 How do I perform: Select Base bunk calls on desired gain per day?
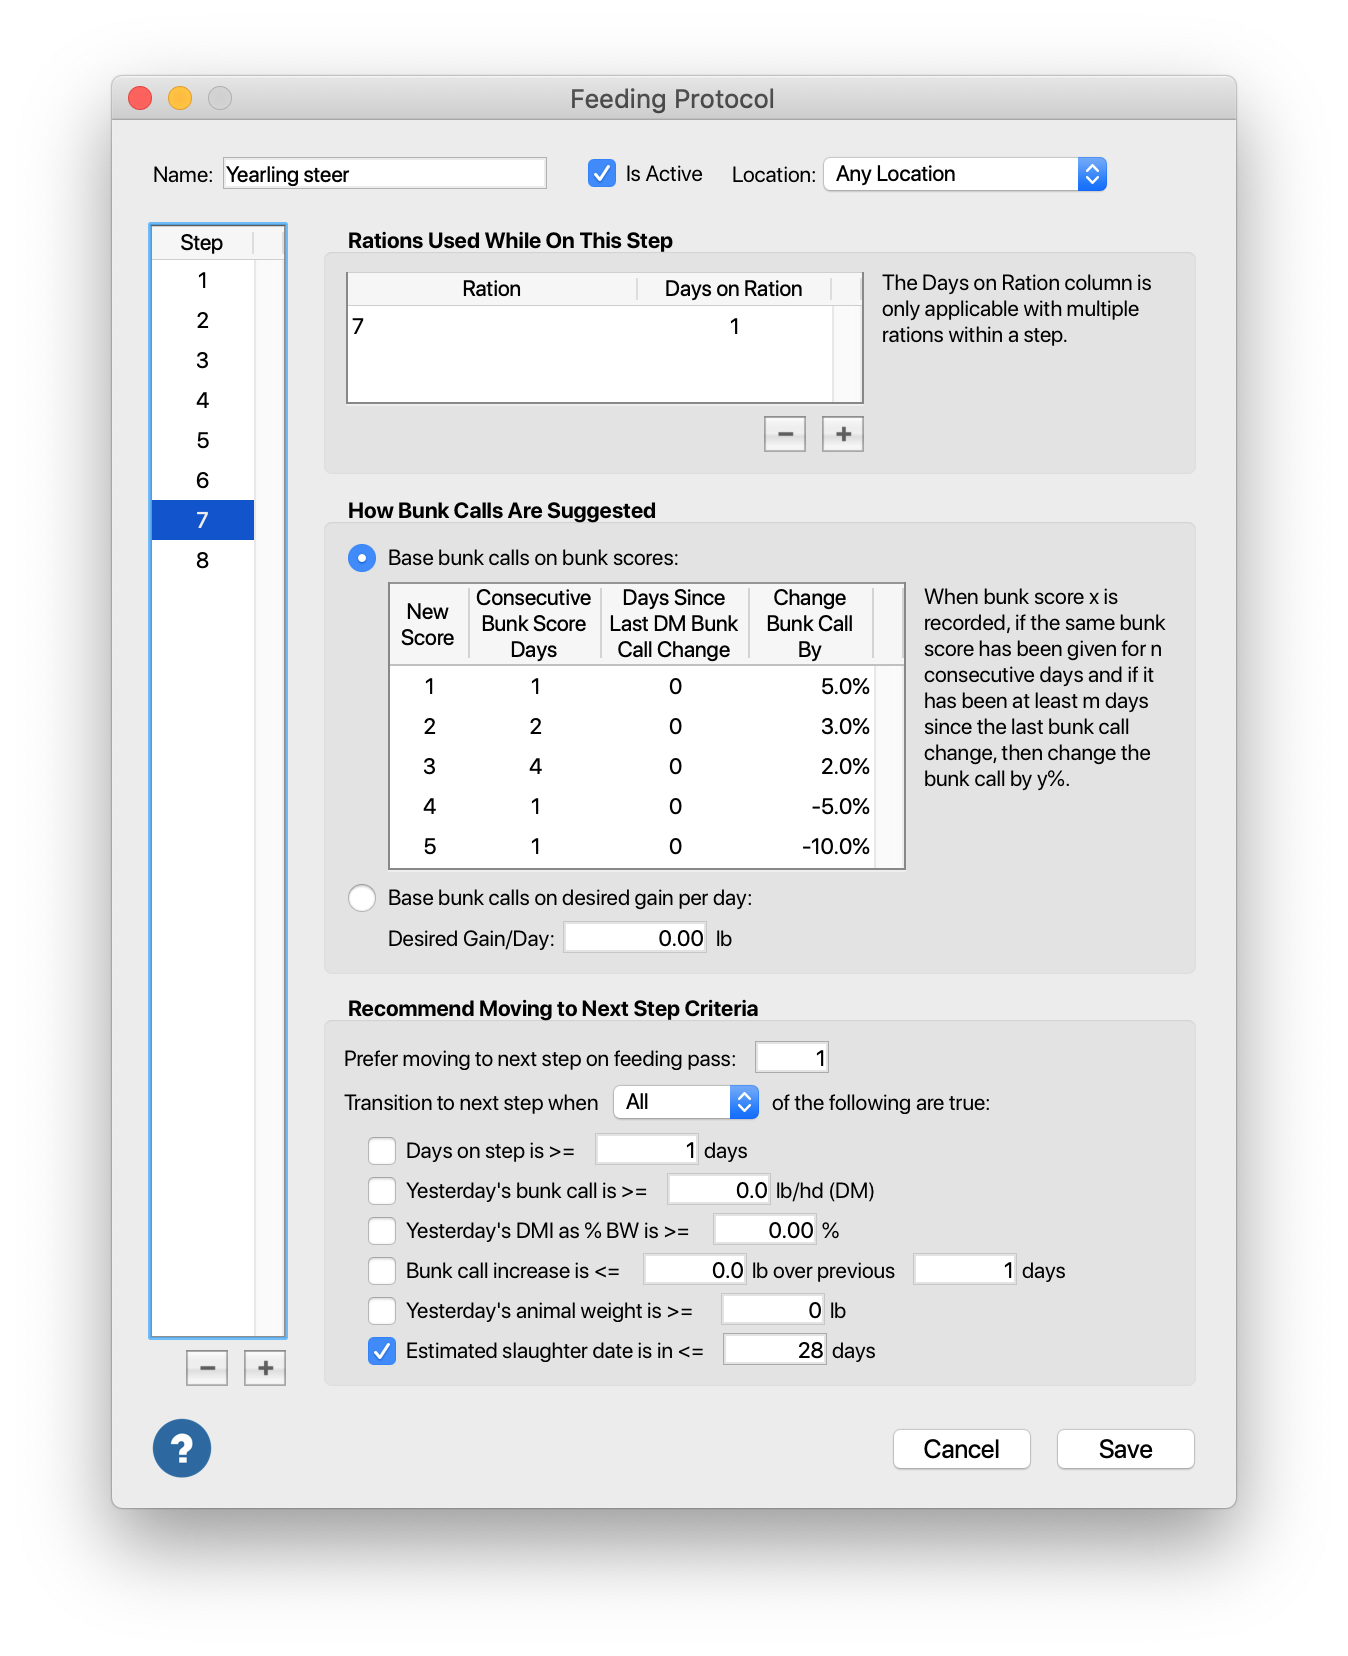click(362, 898)
